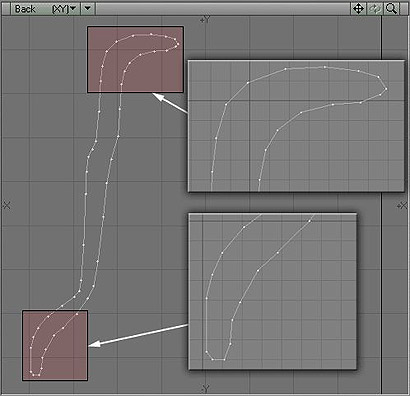Select the topmost point on curve in upper inset

click(324, 67)
